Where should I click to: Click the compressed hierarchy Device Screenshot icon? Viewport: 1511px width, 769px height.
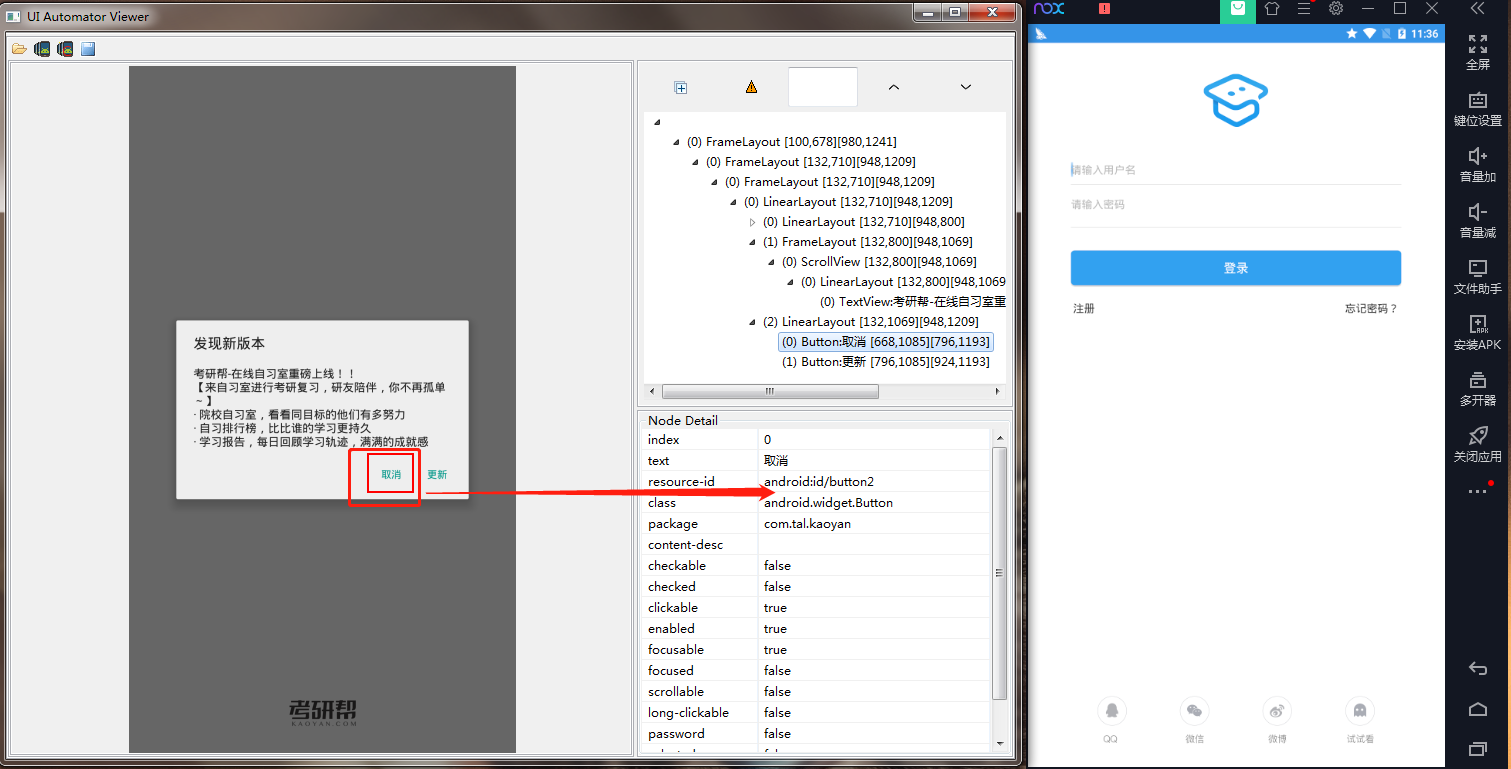[65, 49]
